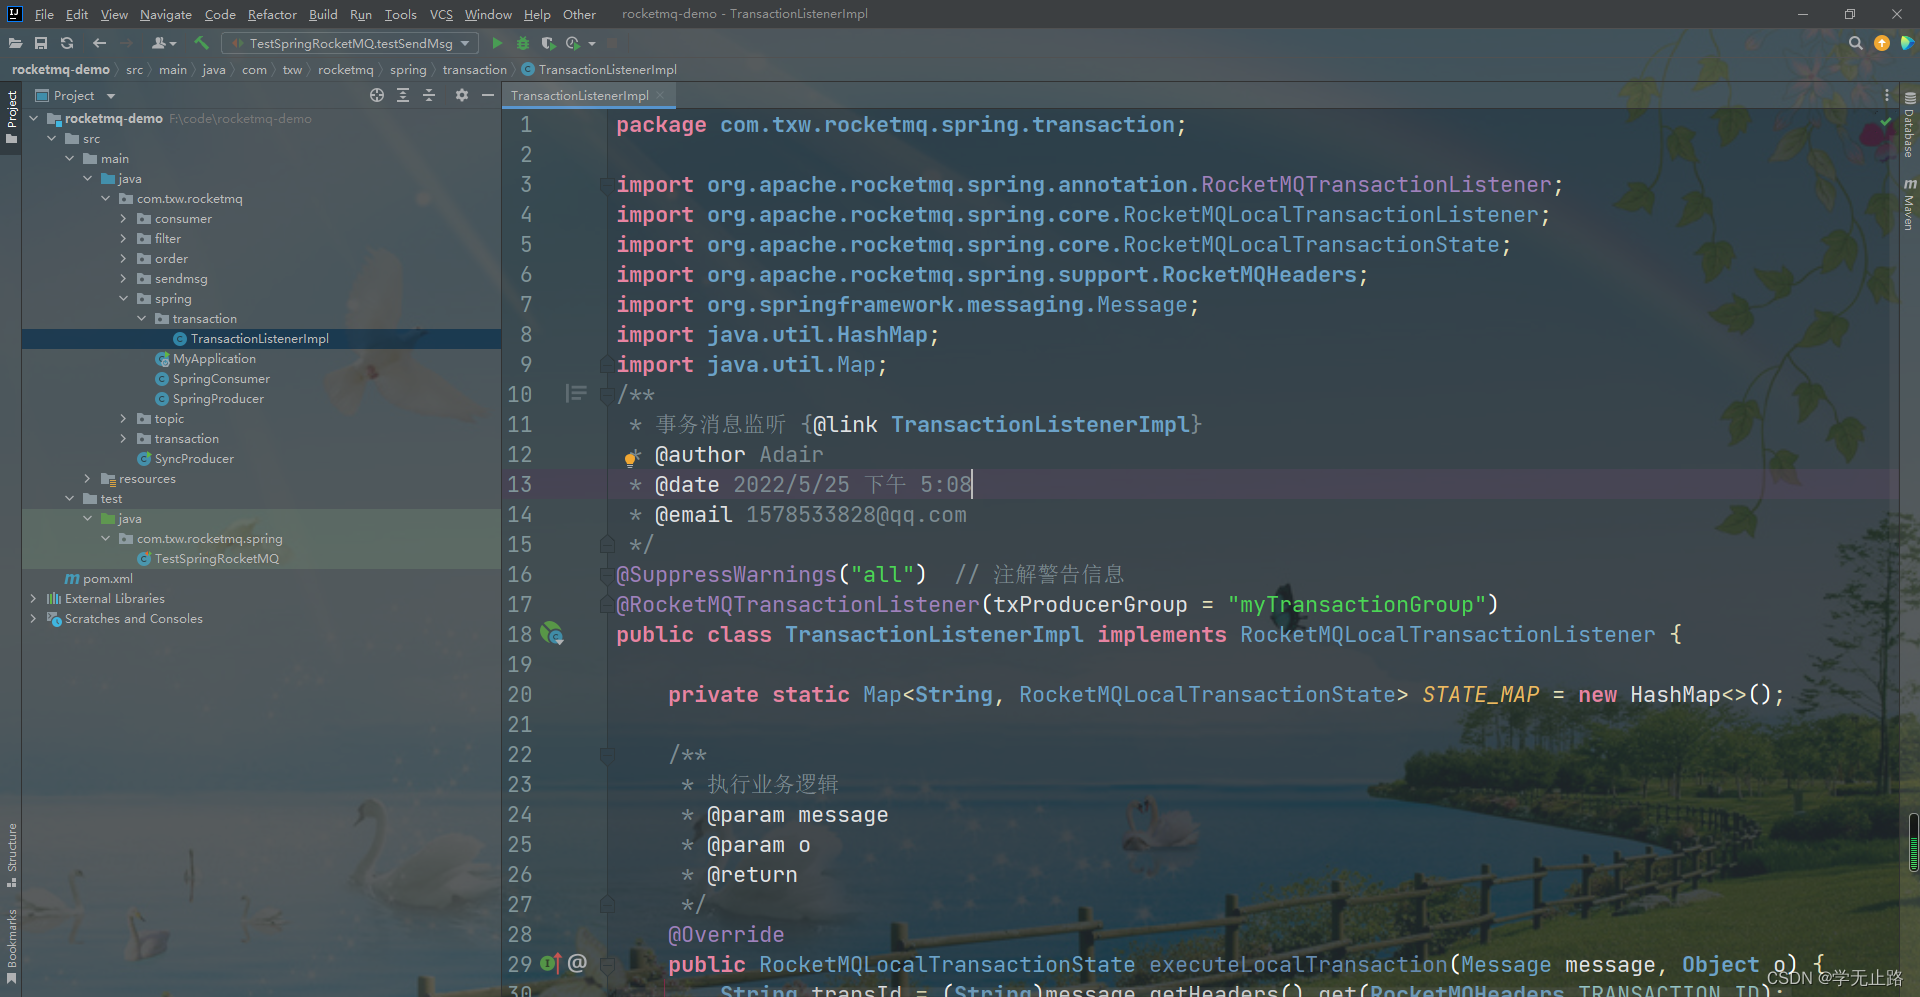Open the Navigate menu
This screenshot has height=997, width=1920.
click(x=166, y=14)
